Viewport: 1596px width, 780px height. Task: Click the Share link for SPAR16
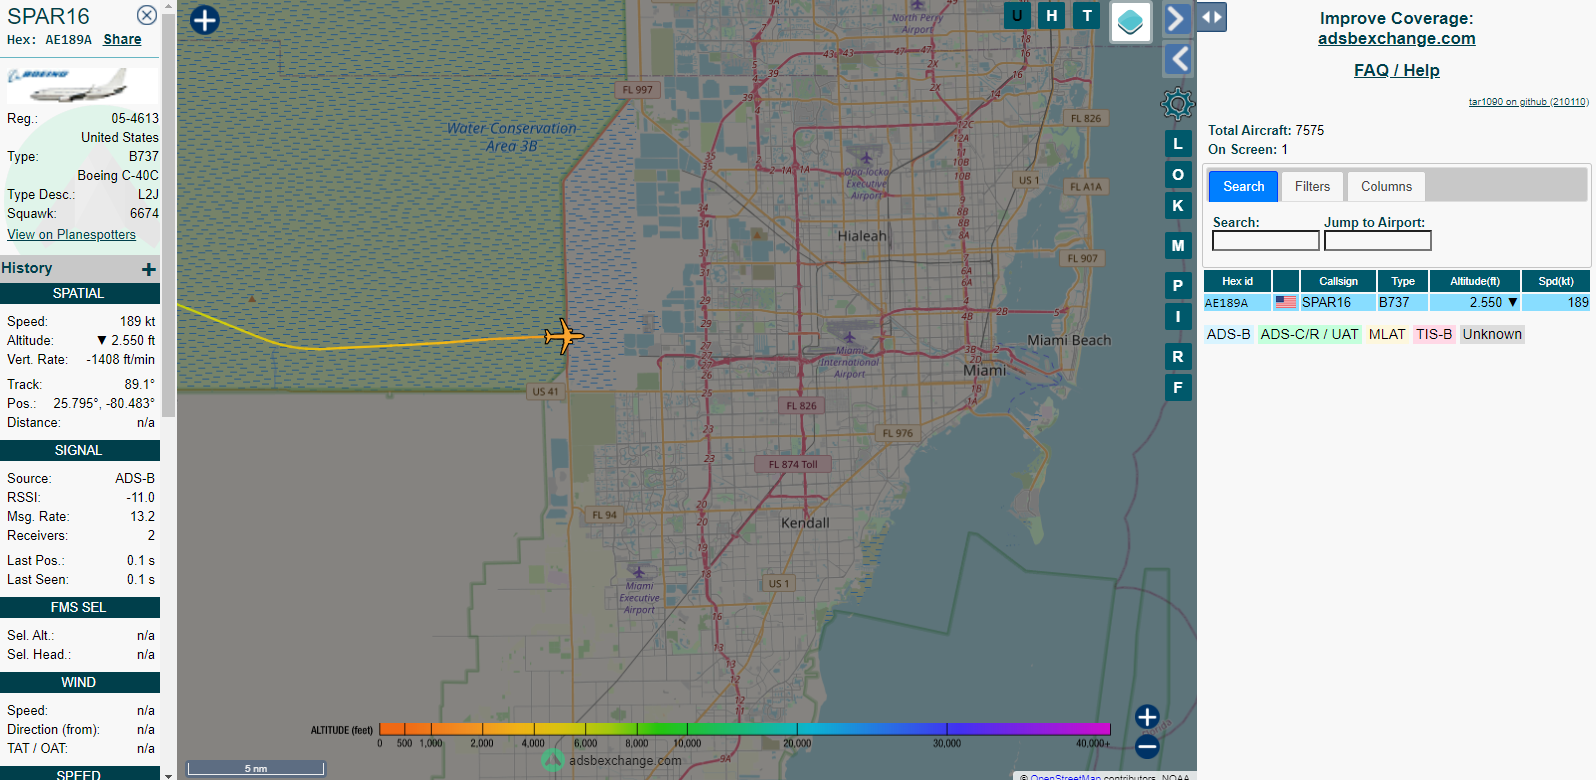coord(122,39)
